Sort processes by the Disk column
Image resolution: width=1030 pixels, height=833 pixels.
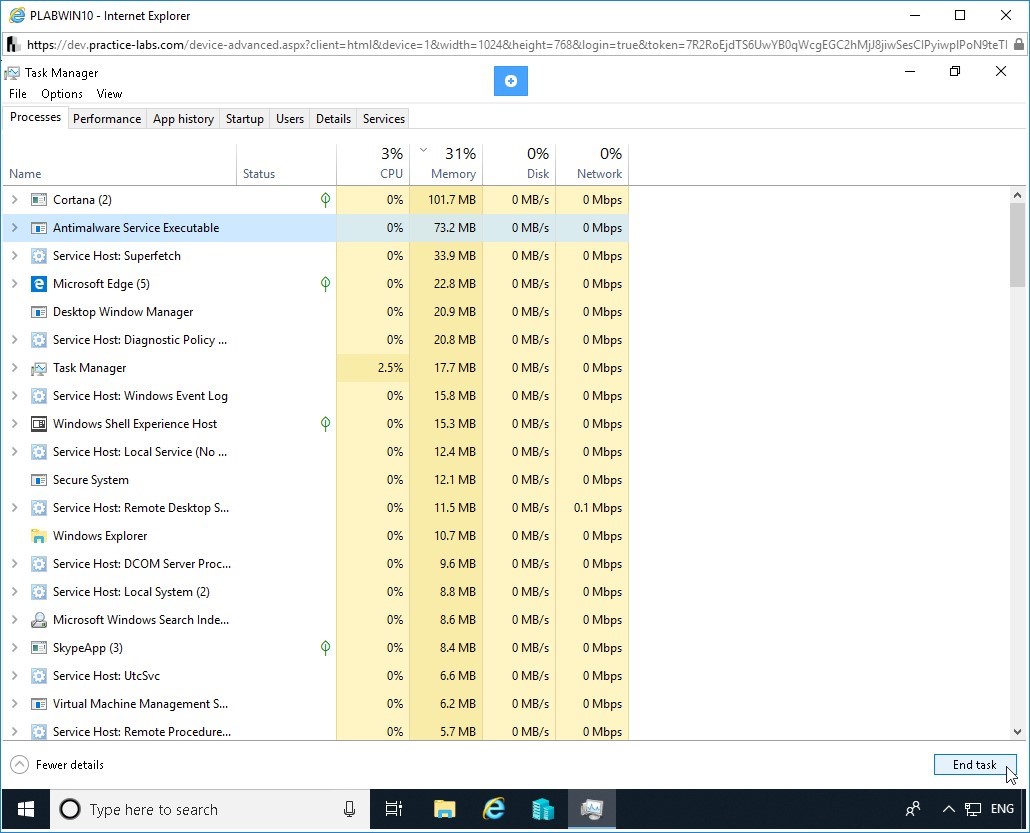(x=519, y=164)
